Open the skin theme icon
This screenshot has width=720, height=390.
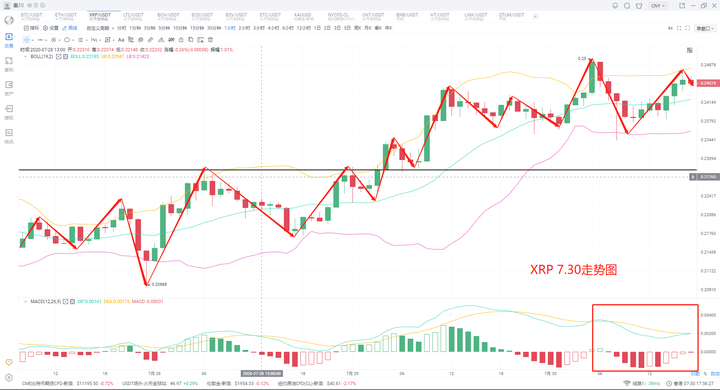click(639, 6)
